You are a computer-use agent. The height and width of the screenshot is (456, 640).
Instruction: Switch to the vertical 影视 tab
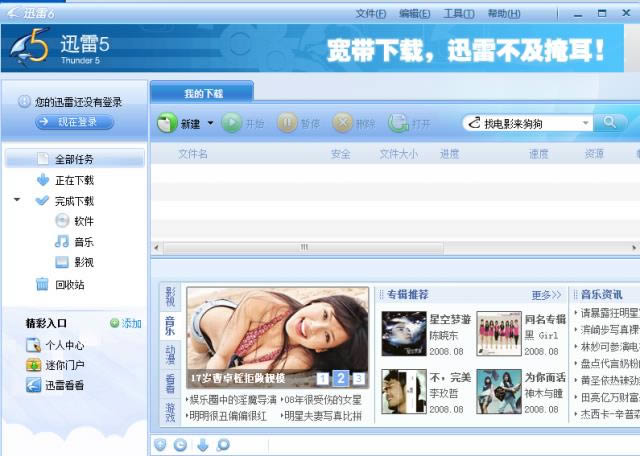click(170, 296)
